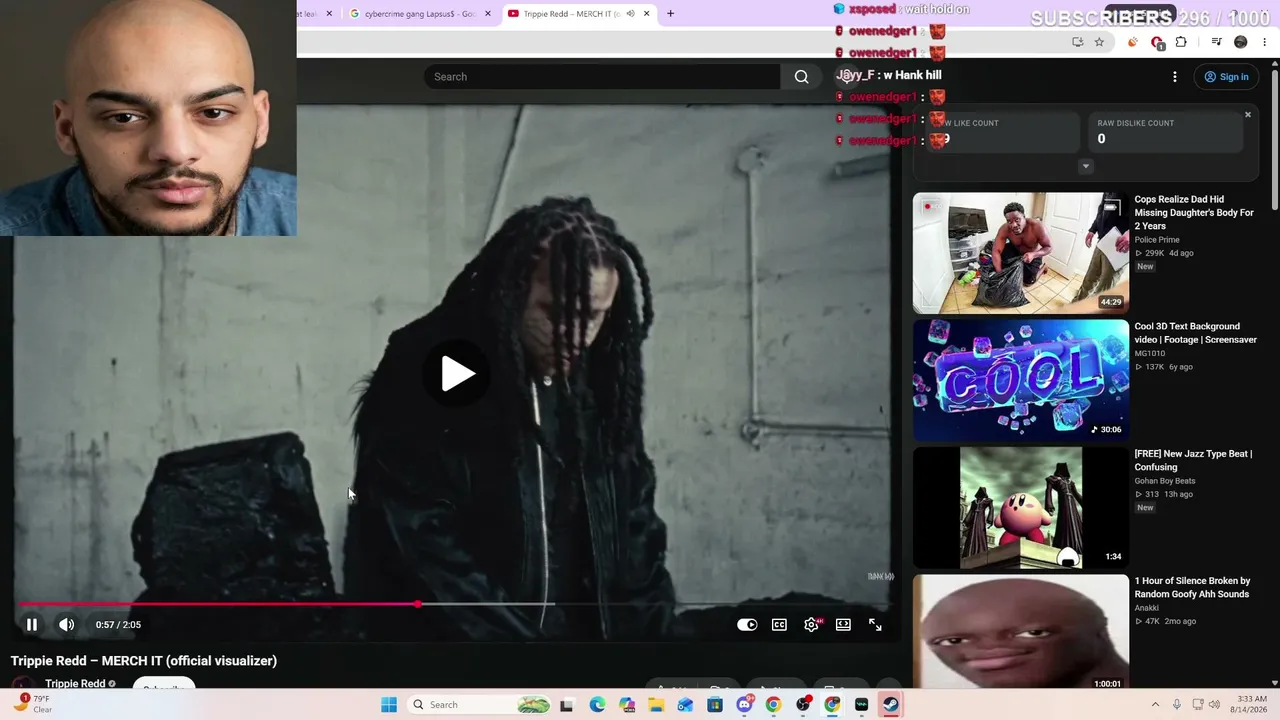Bookmark this page with the star icon
This screenshot has width=1280, height=720.
pyautogui.click(x=1099, y=42)
